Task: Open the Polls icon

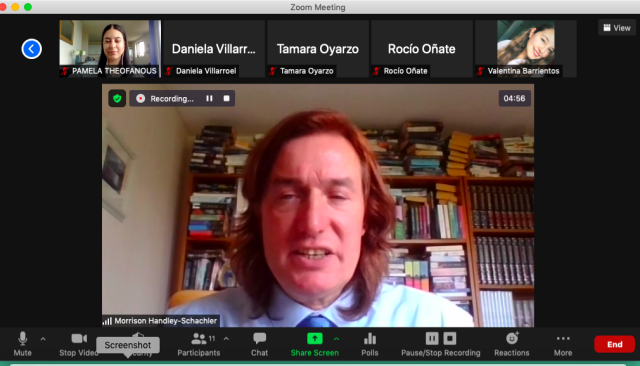Action: (x=369, y=344)
